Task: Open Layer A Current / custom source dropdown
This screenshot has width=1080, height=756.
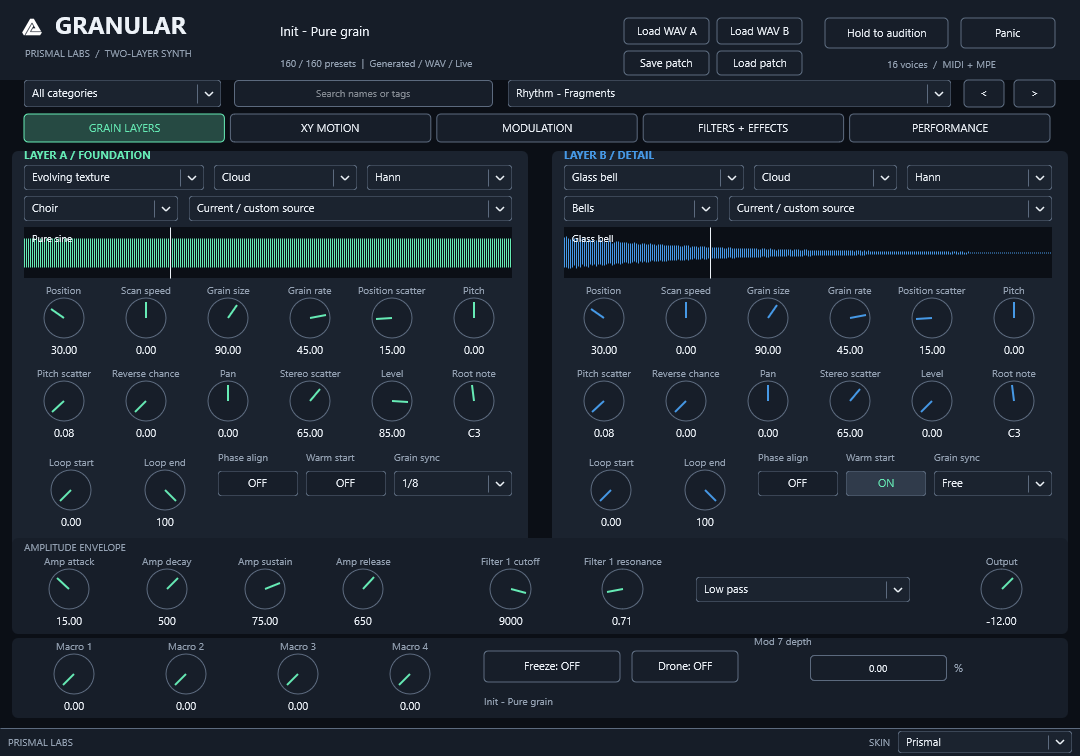Action: click(351, 209)
